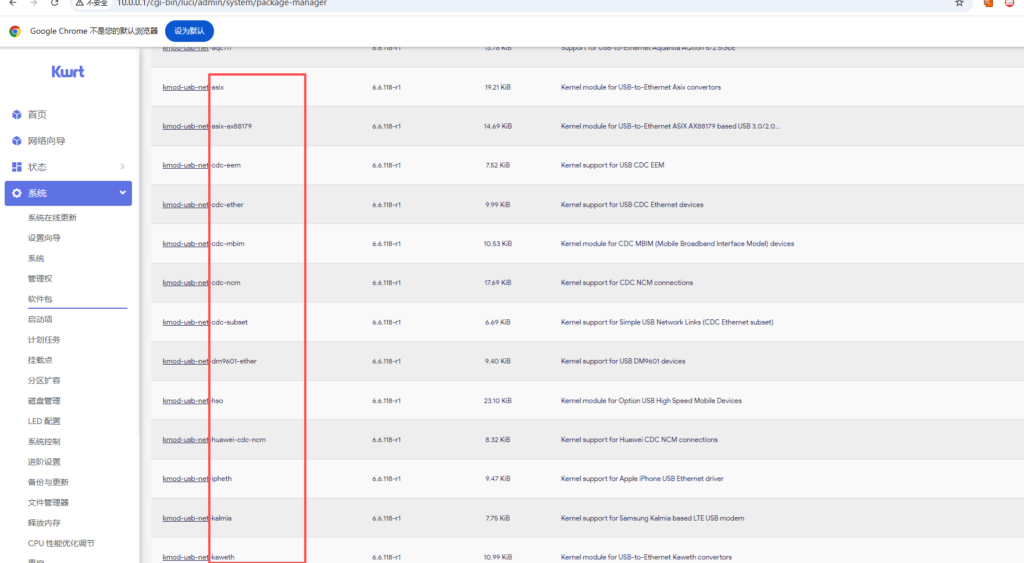Expand the 状态 menu chevron
This screenshot has height=563, width=1024.
(x=122, y=167)
